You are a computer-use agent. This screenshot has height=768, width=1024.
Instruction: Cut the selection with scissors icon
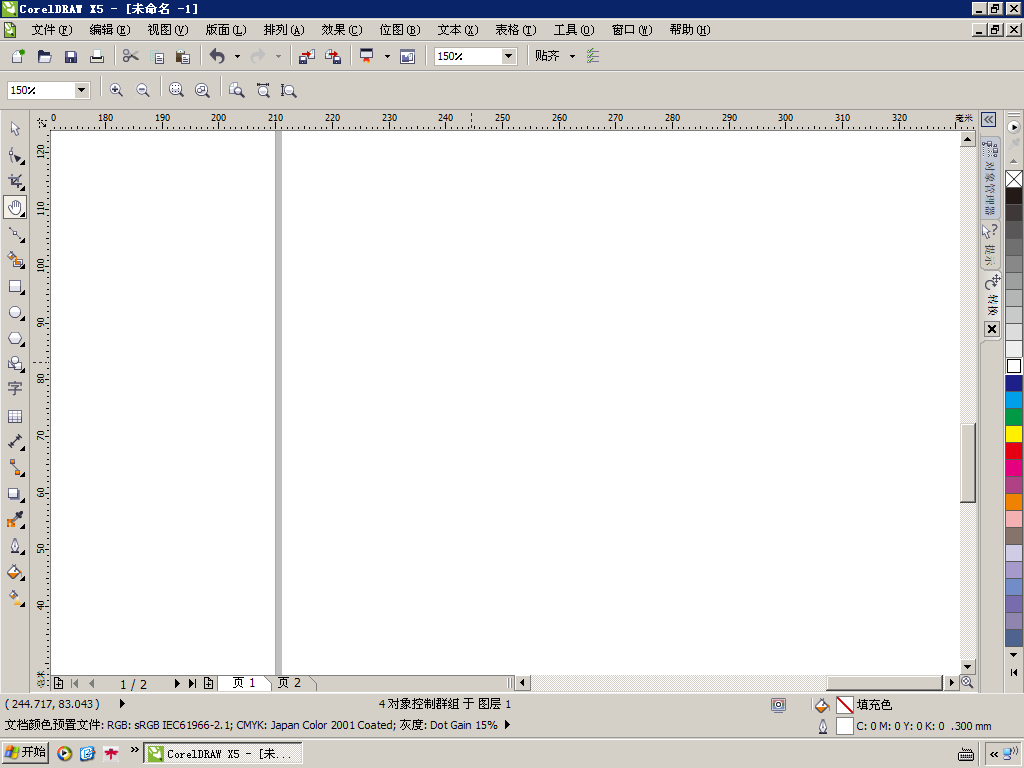coord(131,56)
